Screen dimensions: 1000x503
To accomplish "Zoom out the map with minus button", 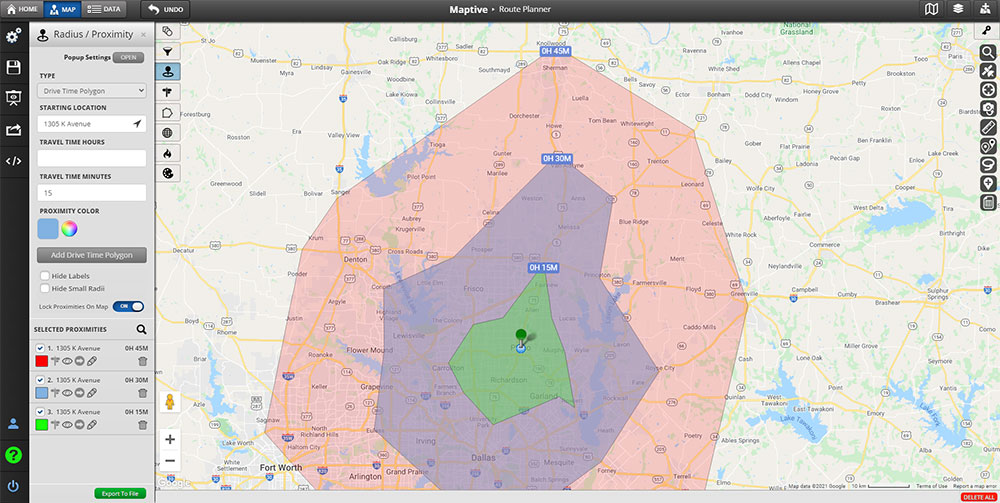I will (x=170, y=460).
